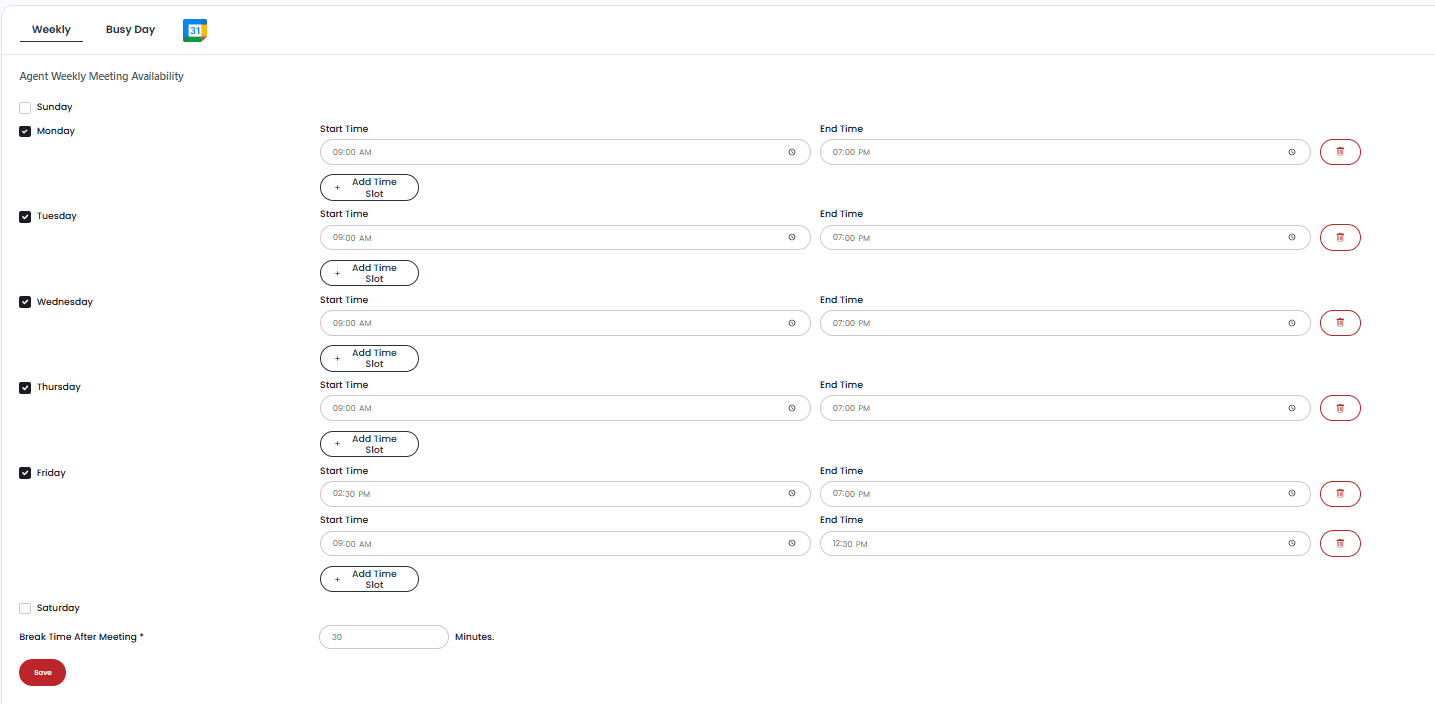
Task: Open clock picker for Tuesday end time
Action: [x=1291, y=238]
